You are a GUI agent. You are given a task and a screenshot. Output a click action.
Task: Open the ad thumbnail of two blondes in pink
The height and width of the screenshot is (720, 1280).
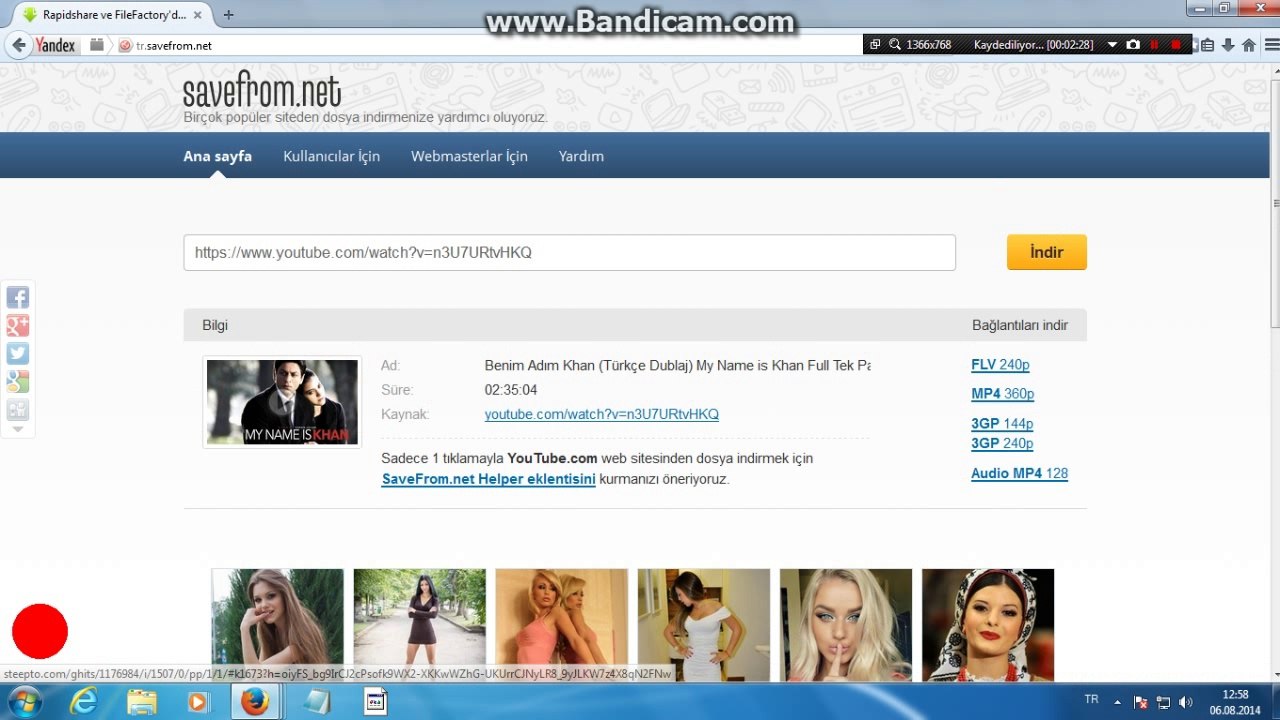(x=562, y=625)
